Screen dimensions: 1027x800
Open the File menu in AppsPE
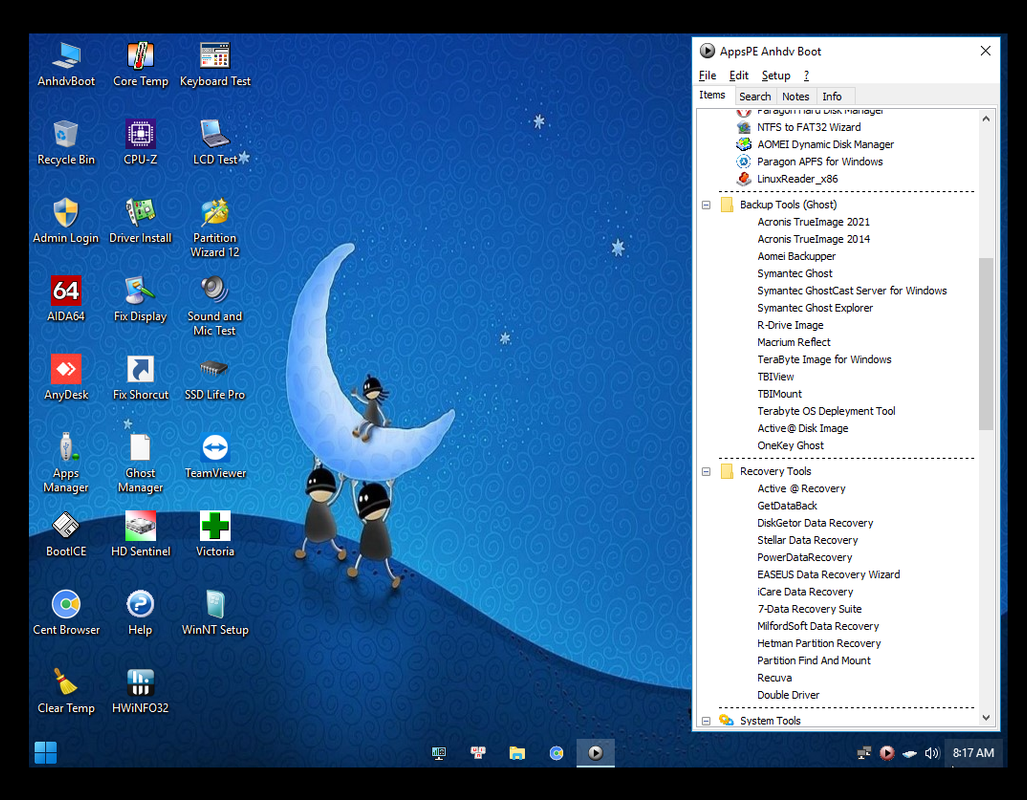coord(707,76)
